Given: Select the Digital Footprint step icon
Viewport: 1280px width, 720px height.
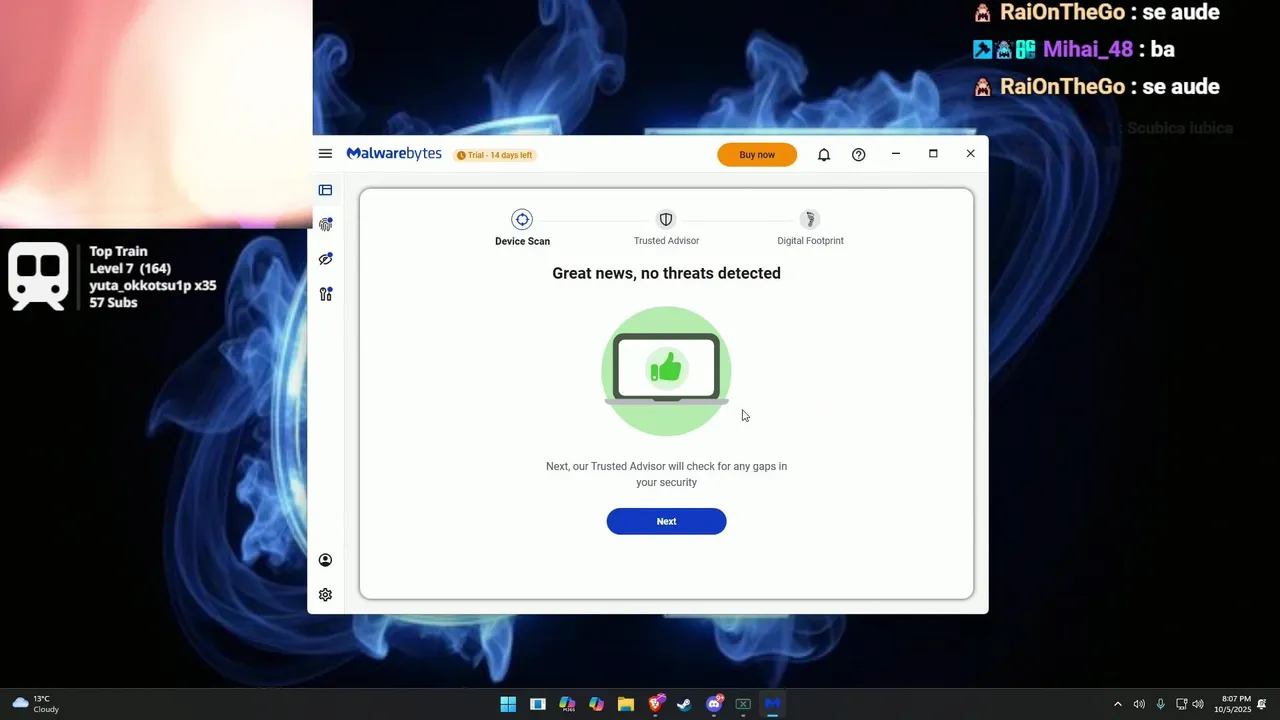Looking at the screenshot, I should [810, 219].
